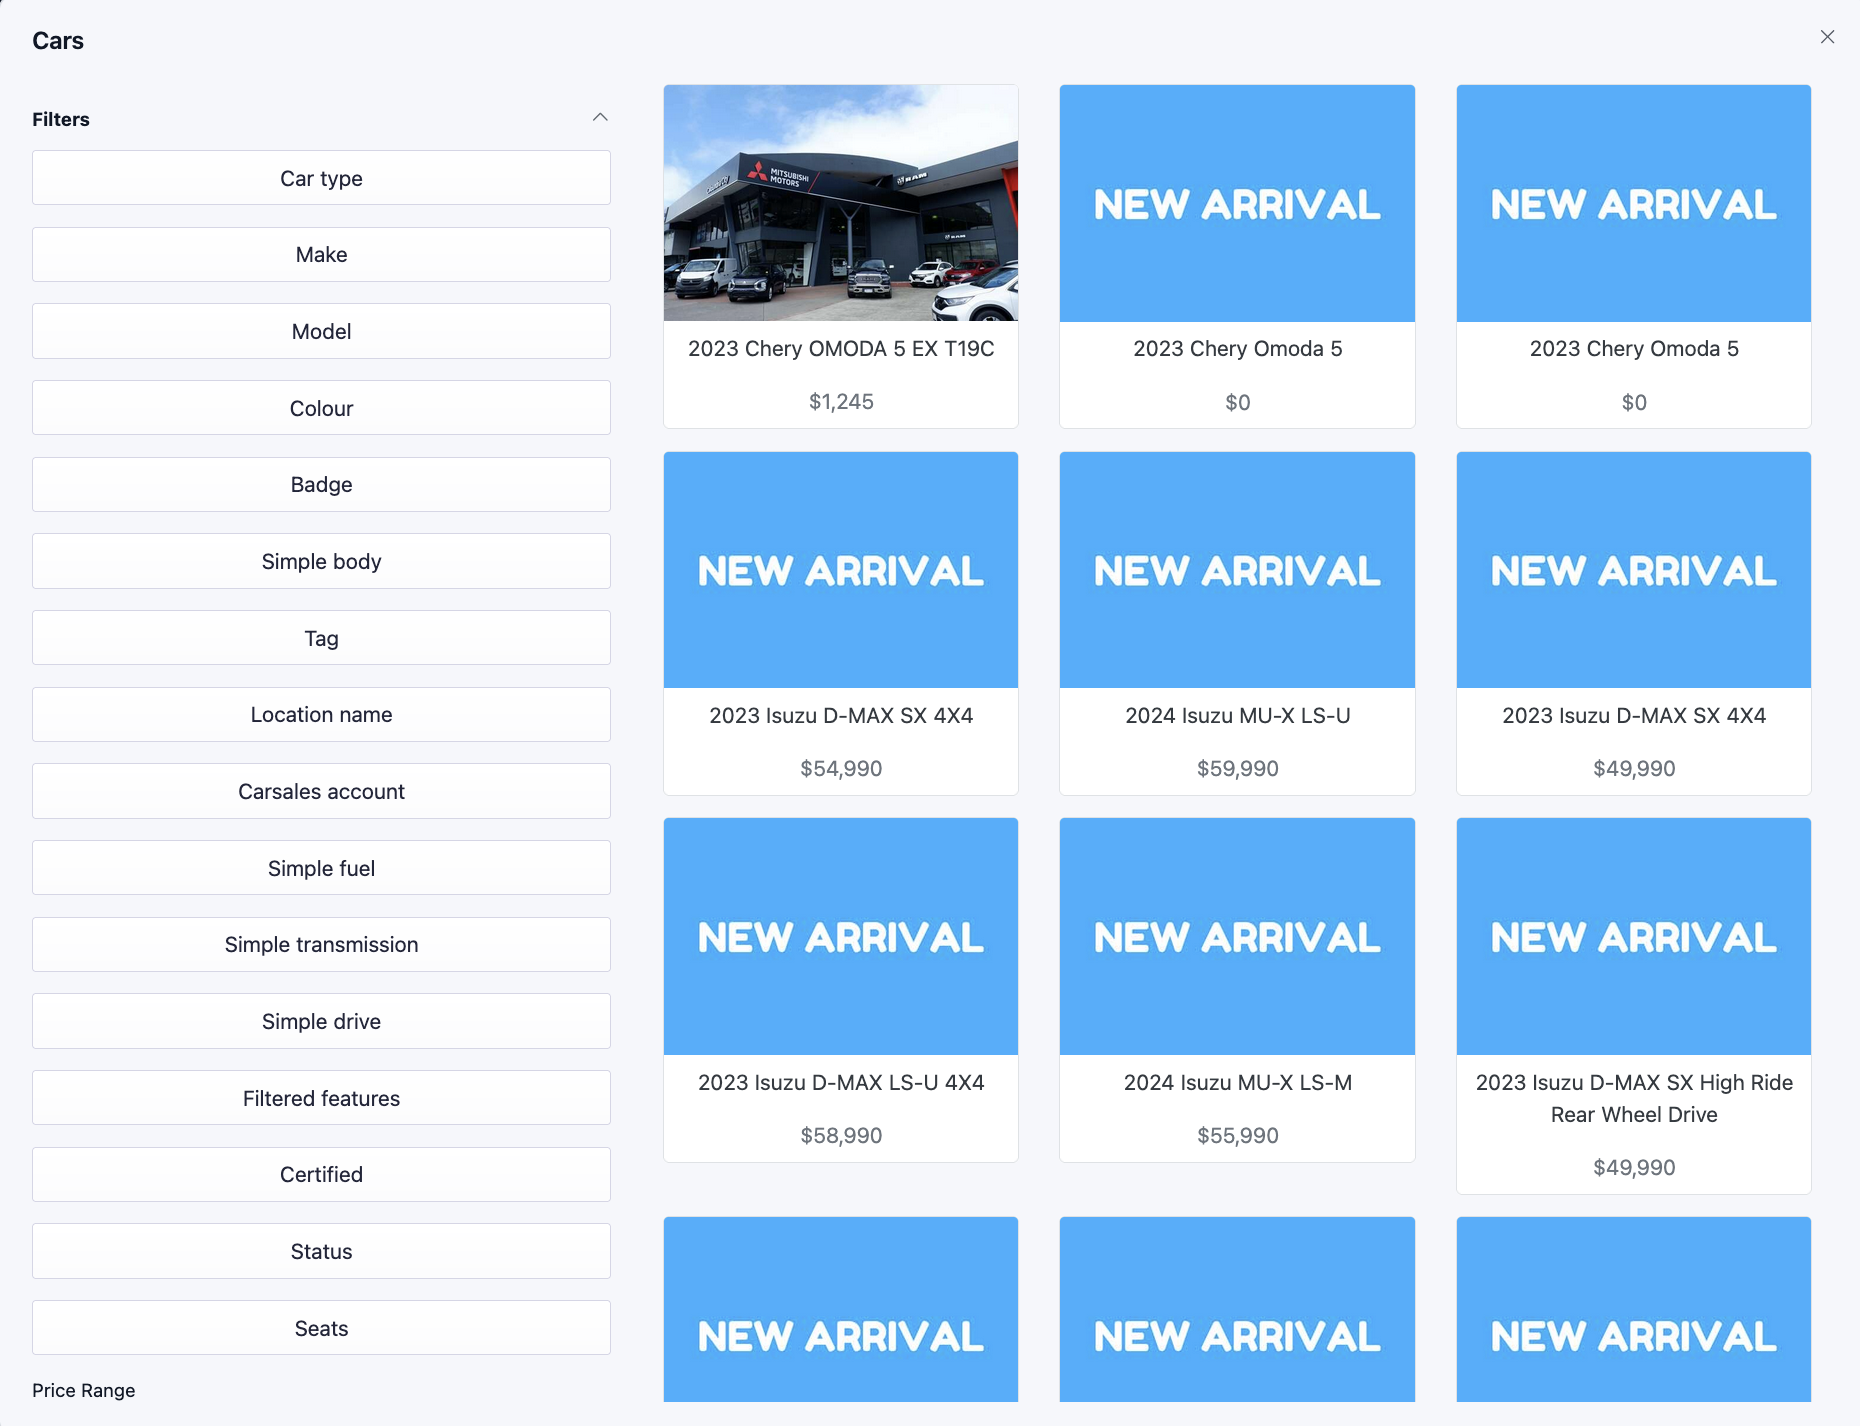Open the Simple fuel filter
Image resolution: width=1860 pixels, height=1426 pixels.
pos(321,868)
